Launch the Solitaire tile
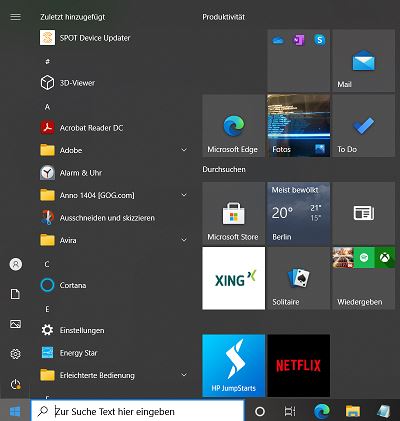This screenshot has width=400, height=421. (299, 278)
